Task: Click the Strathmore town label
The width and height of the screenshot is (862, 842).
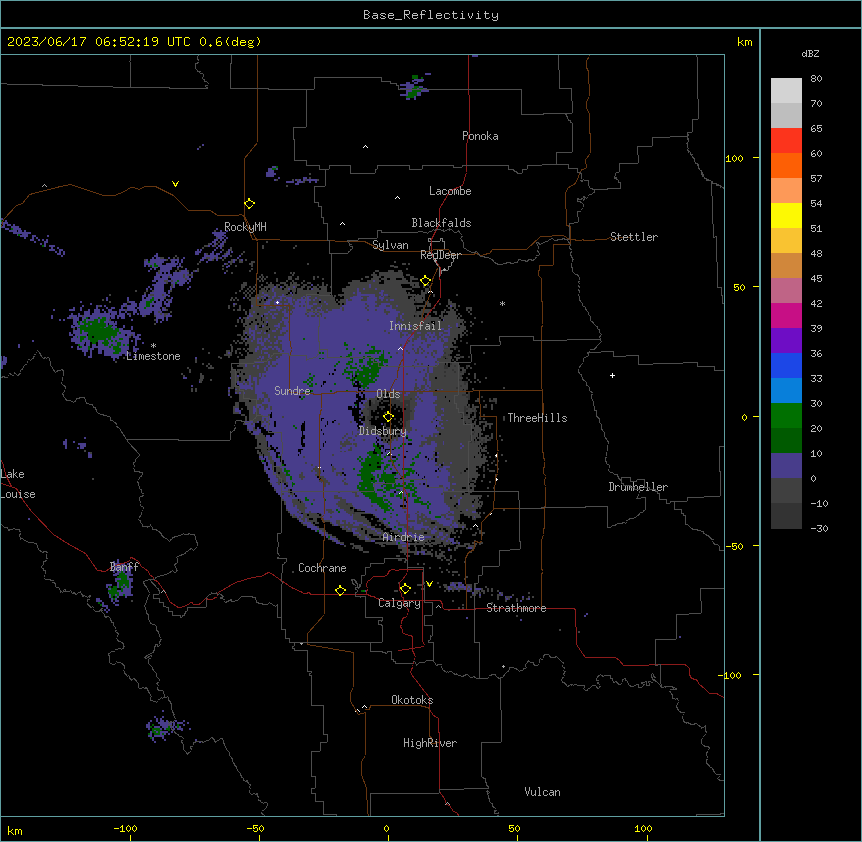Action: tap(516, 608)
